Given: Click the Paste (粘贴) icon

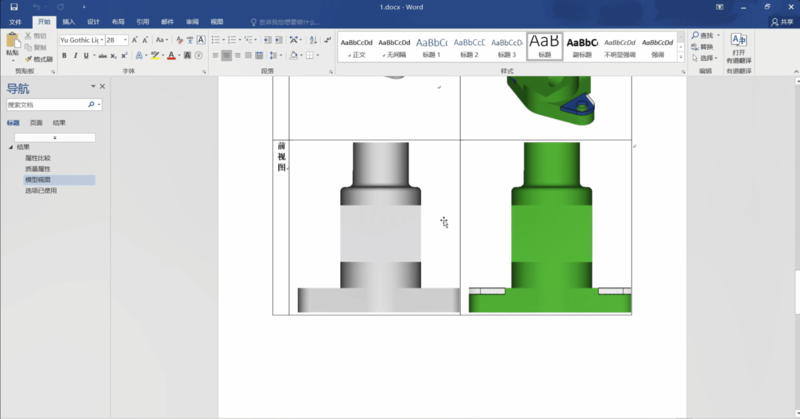Looking at the screenshot, I should pos(12,43).
